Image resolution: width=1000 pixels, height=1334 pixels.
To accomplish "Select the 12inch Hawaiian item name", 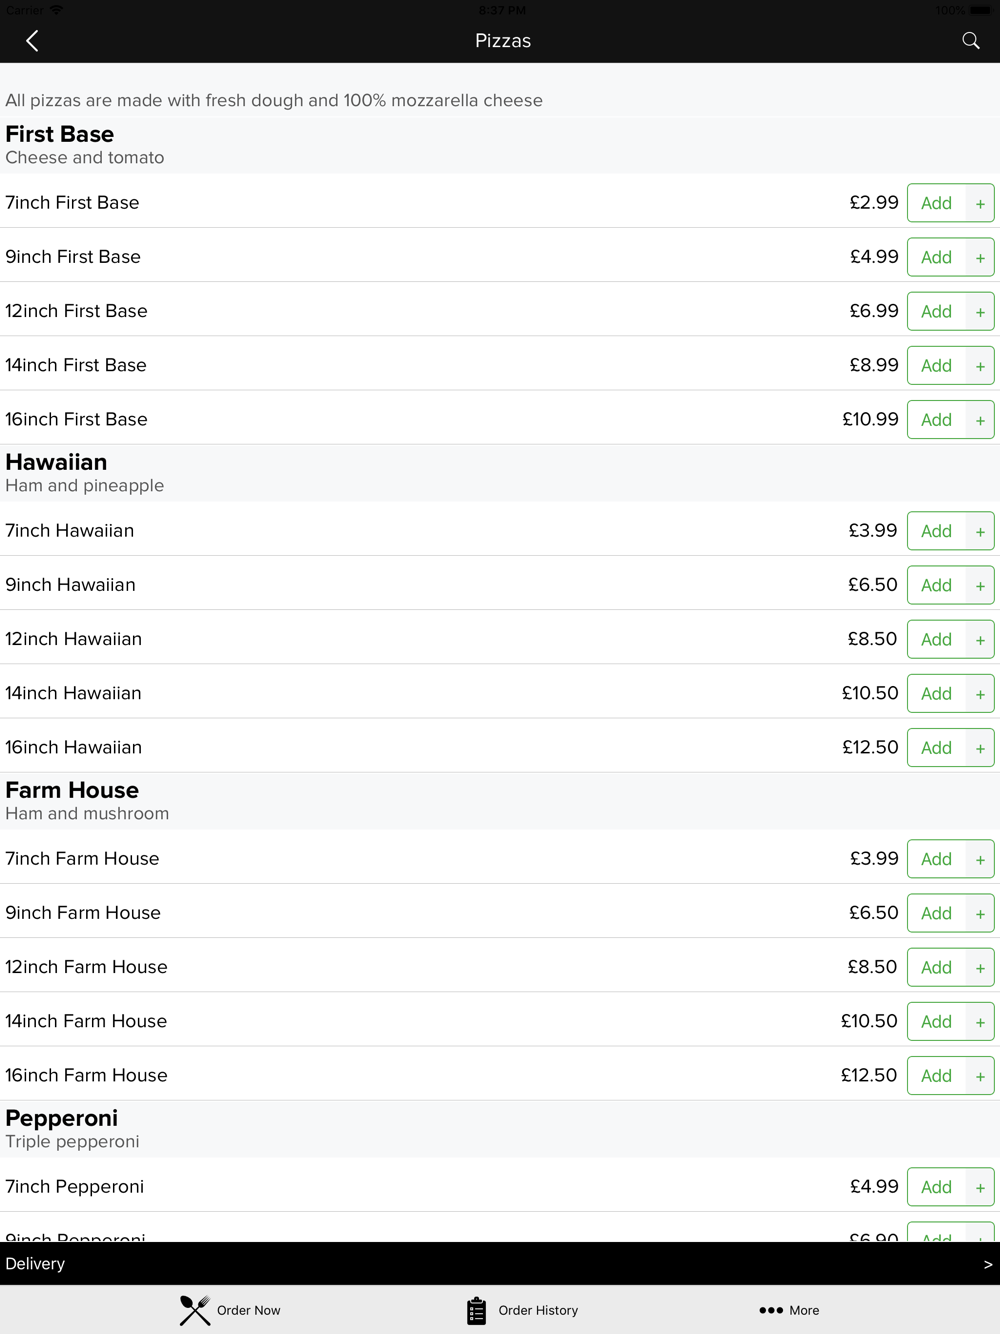I will pos(73,639).
